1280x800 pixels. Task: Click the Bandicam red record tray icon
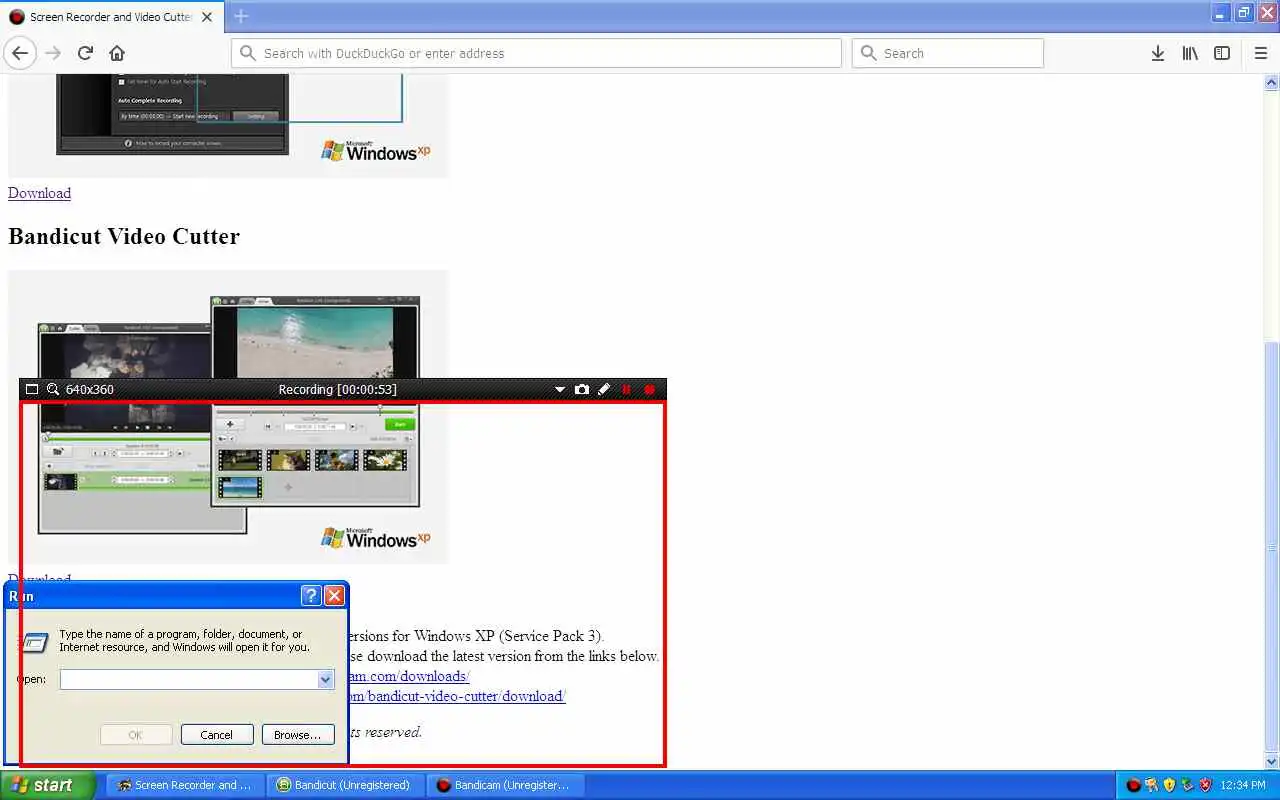tap(1133, 785)
